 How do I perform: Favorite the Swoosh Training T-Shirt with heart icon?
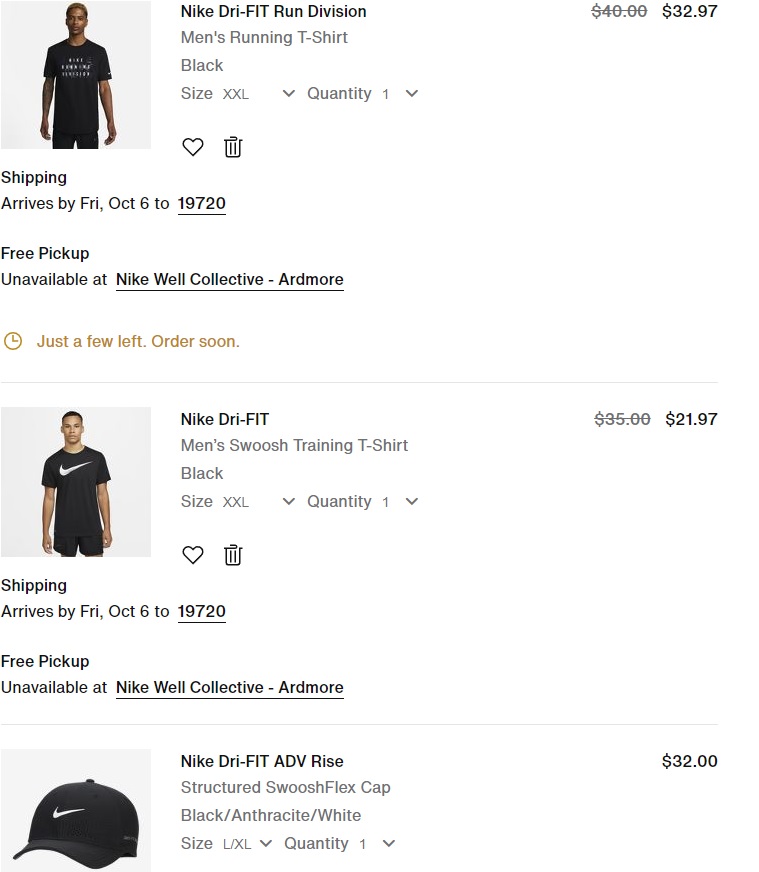193,555
